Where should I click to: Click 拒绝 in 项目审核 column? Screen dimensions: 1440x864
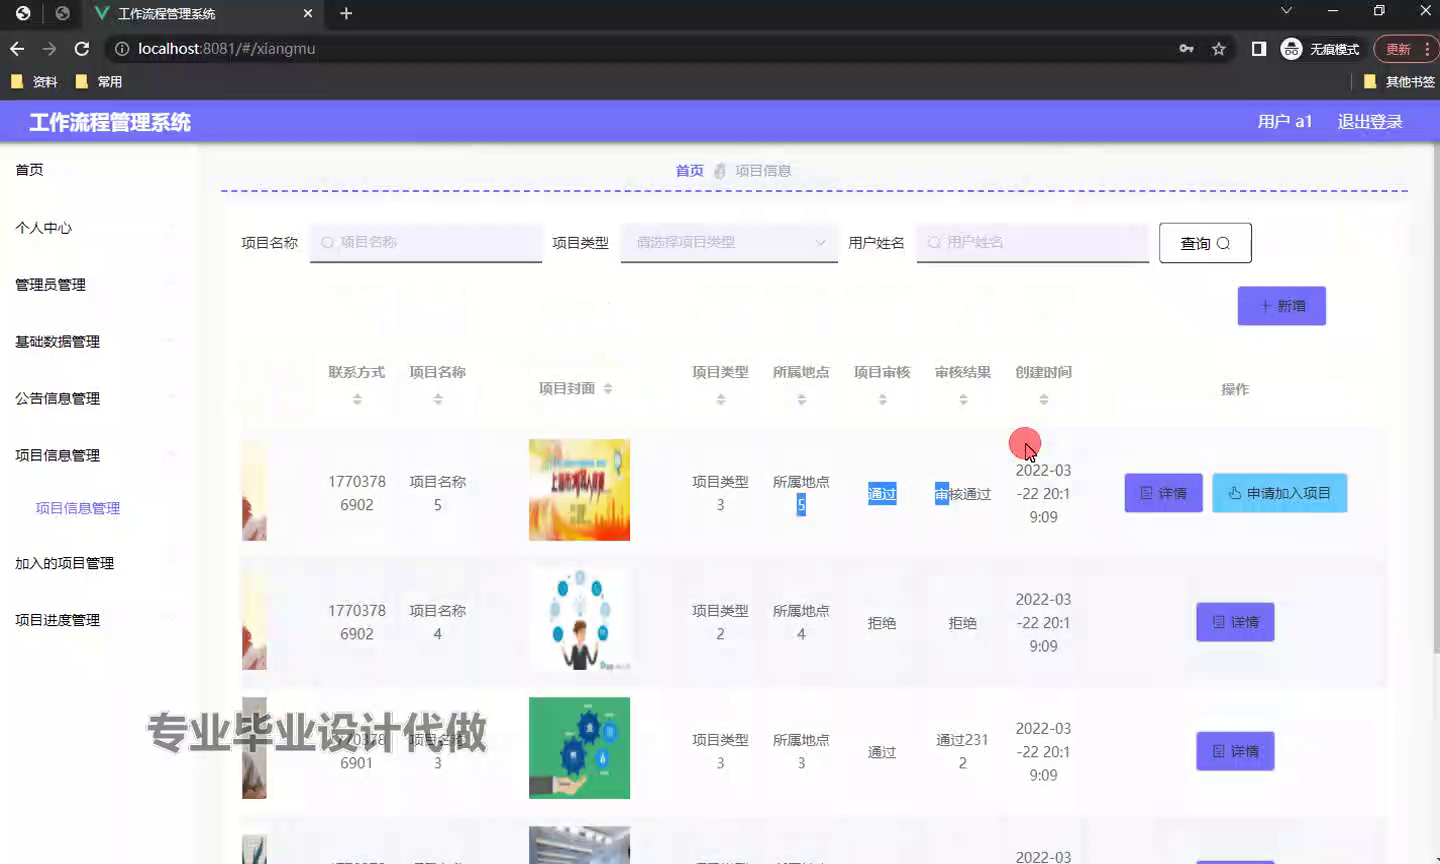click(x=882, y=623)
